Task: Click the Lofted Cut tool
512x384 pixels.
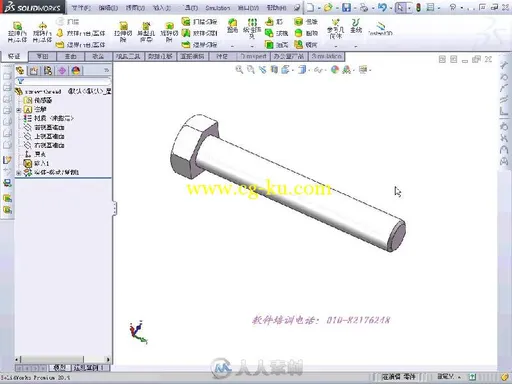Action: [200, 33]
